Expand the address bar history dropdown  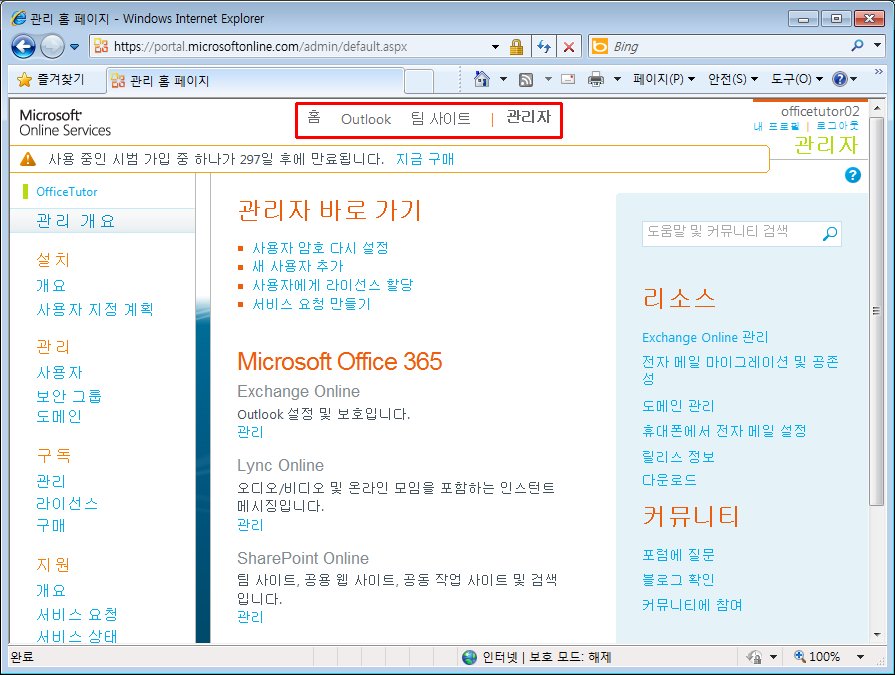pos(495,47)
